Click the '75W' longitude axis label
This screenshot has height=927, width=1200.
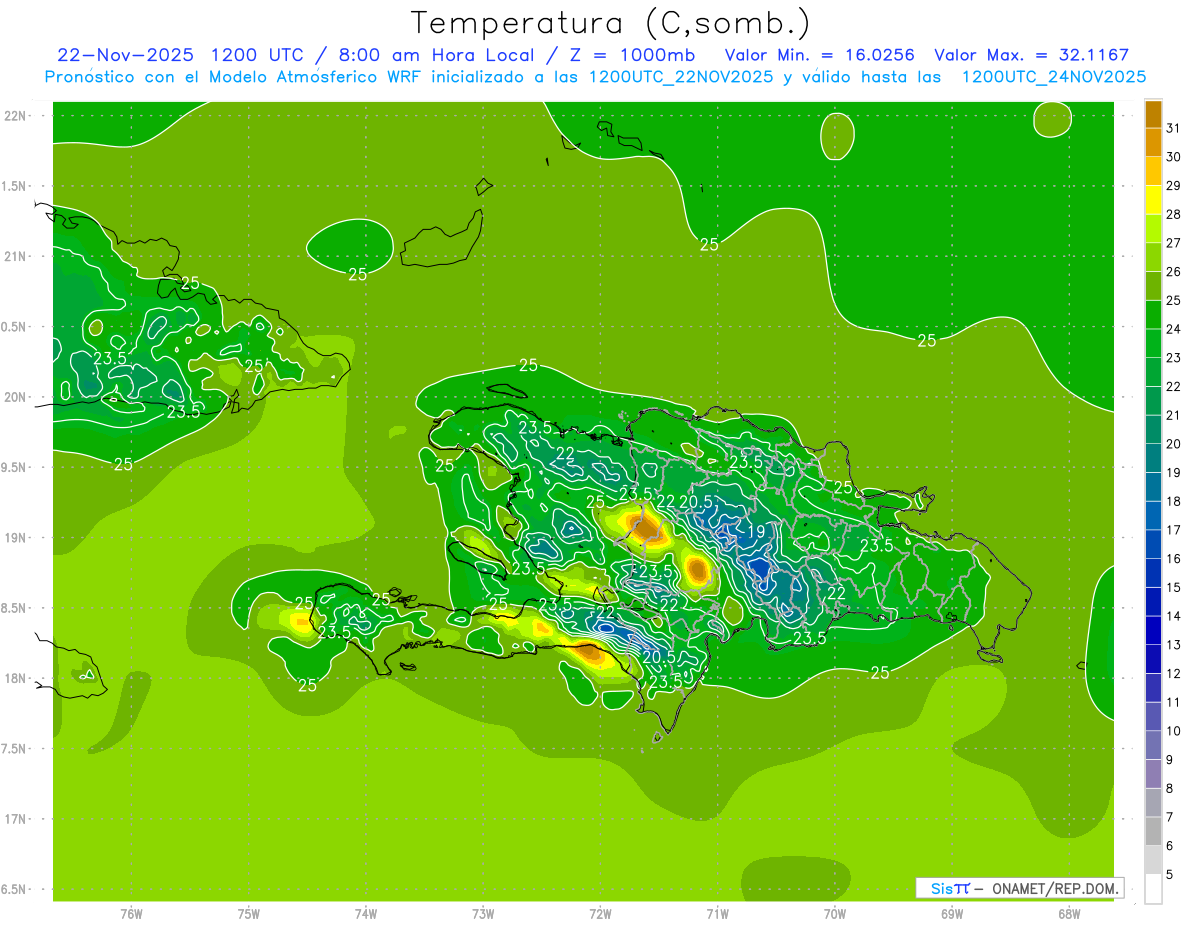coord(249,914)
